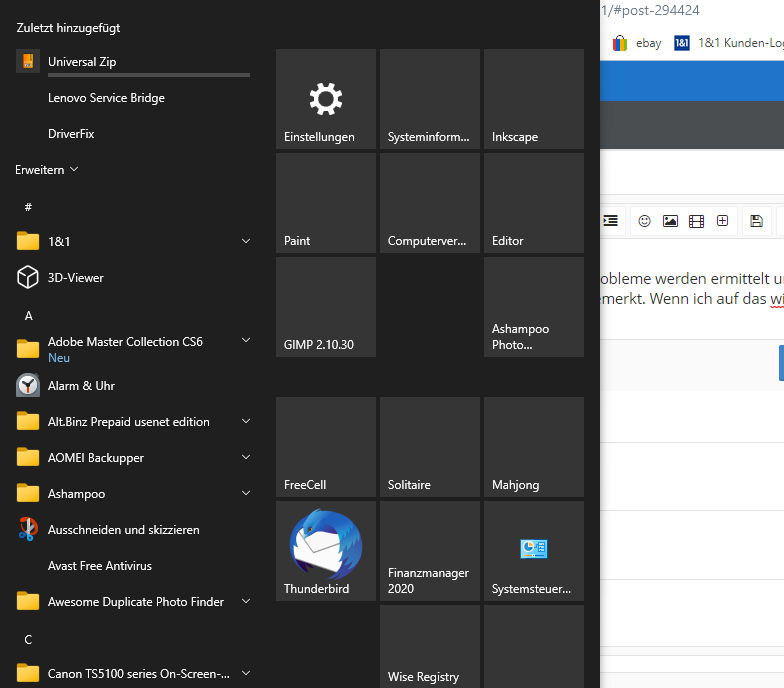The width and height of the screenshot is (784, 688).
Task: Click the plus box insert icon in the editor
Action: tap(722, 220)
